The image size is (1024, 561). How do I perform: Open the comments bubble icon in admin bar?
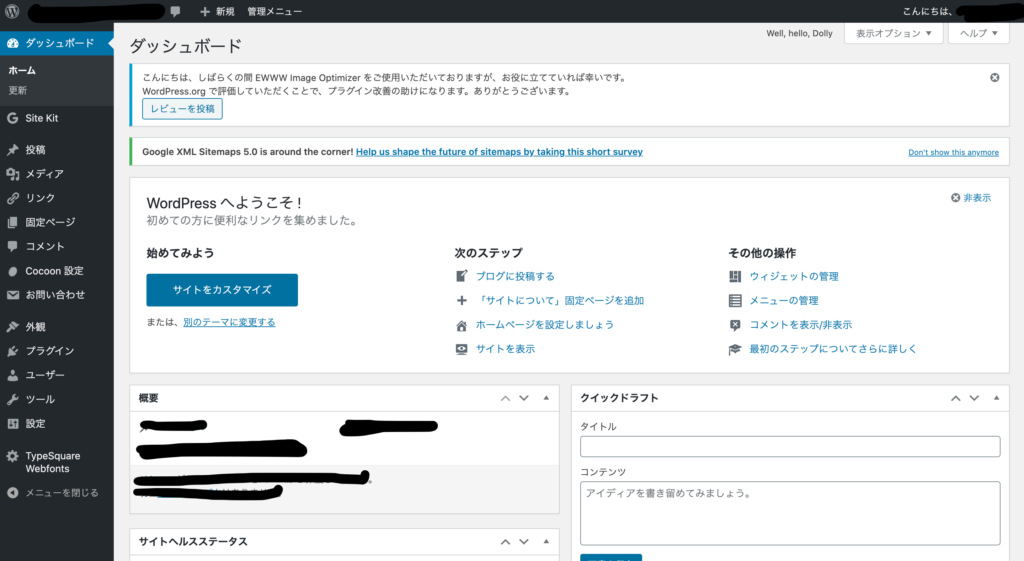tap(175, 11)
